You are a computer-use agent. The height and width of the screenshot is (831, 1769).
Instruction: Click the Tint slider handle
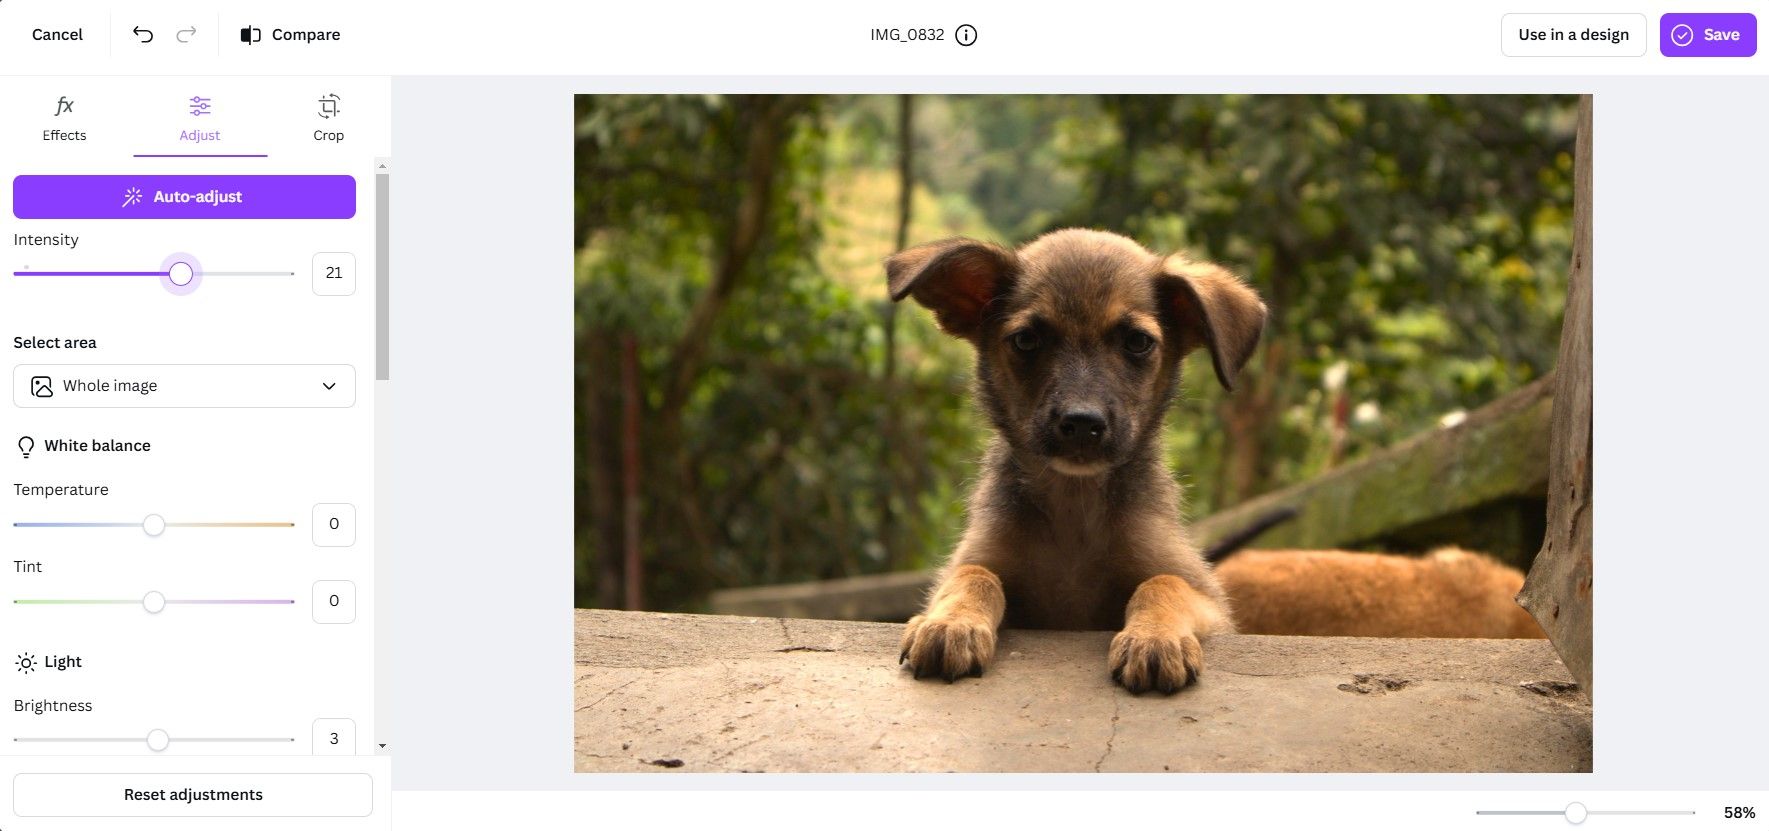(154, 602)
